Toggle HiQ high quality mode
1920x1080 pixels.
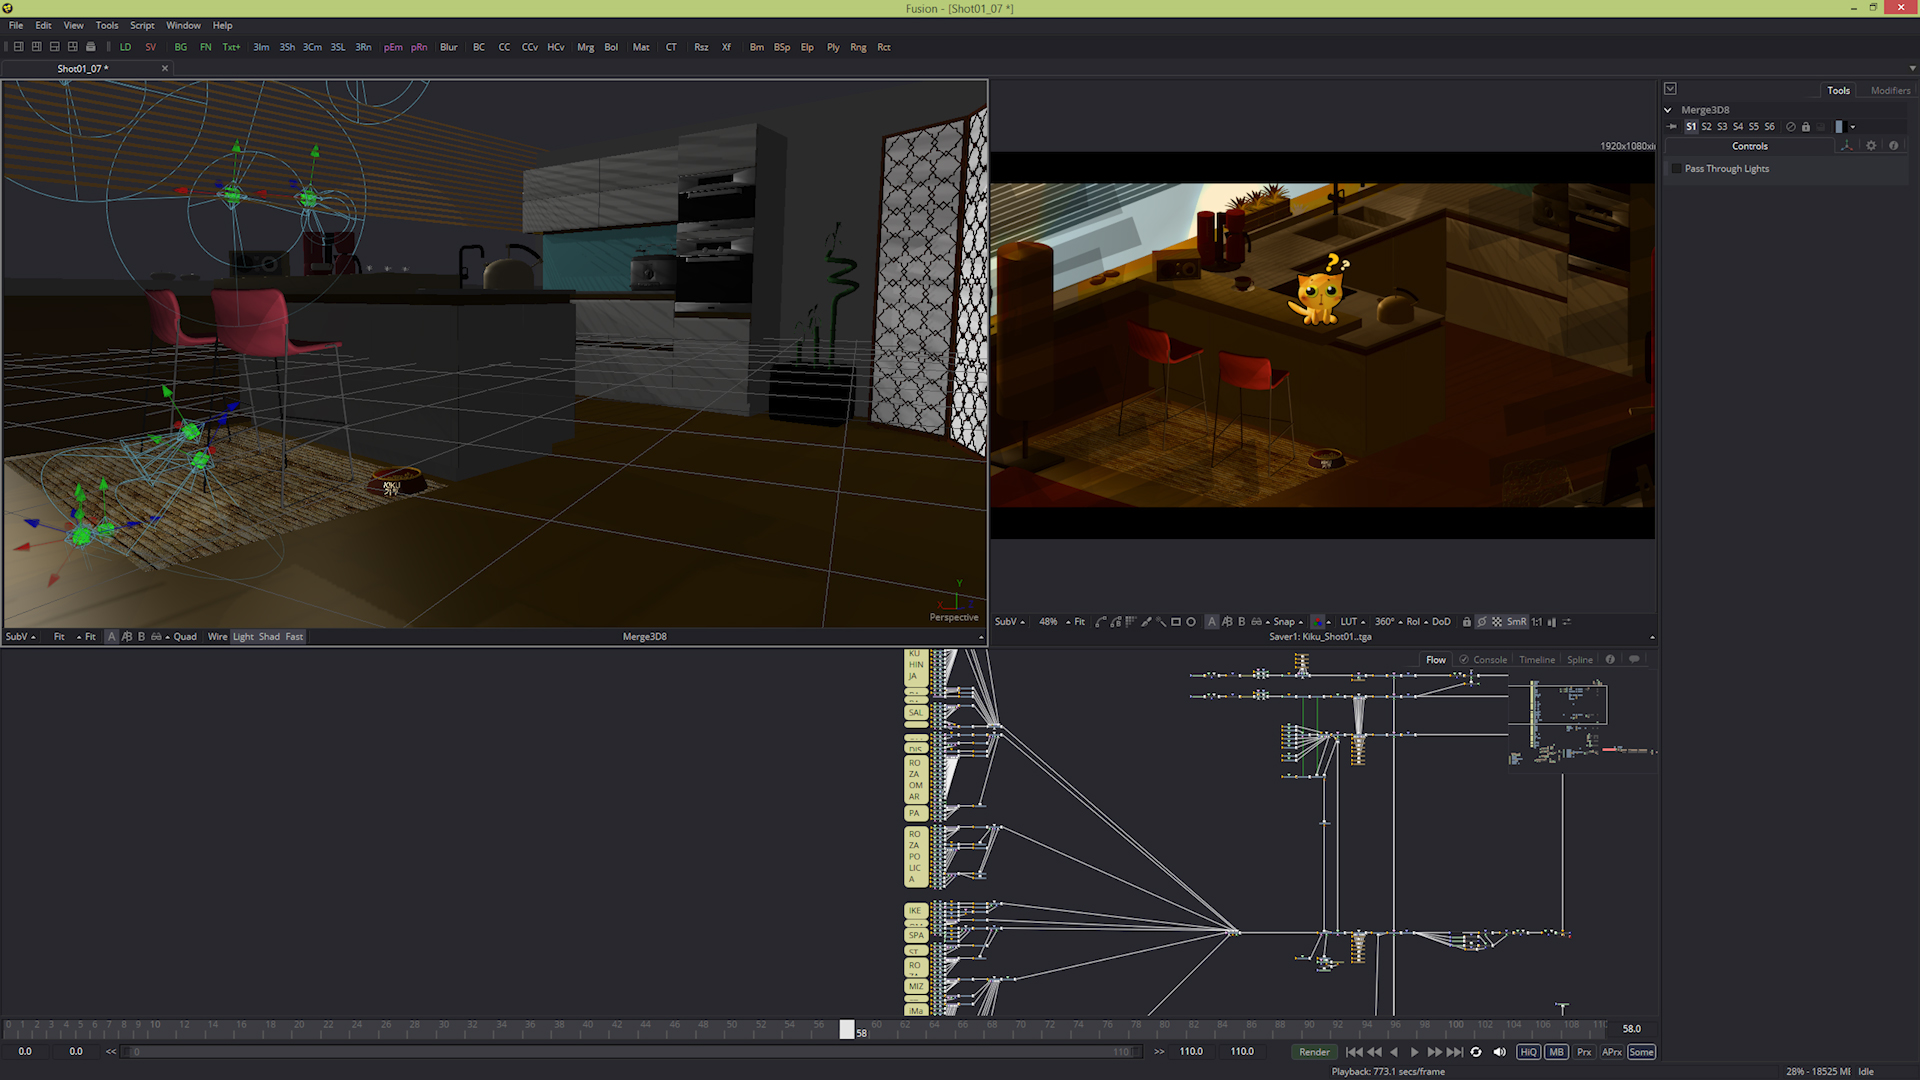(1528, 1052)
